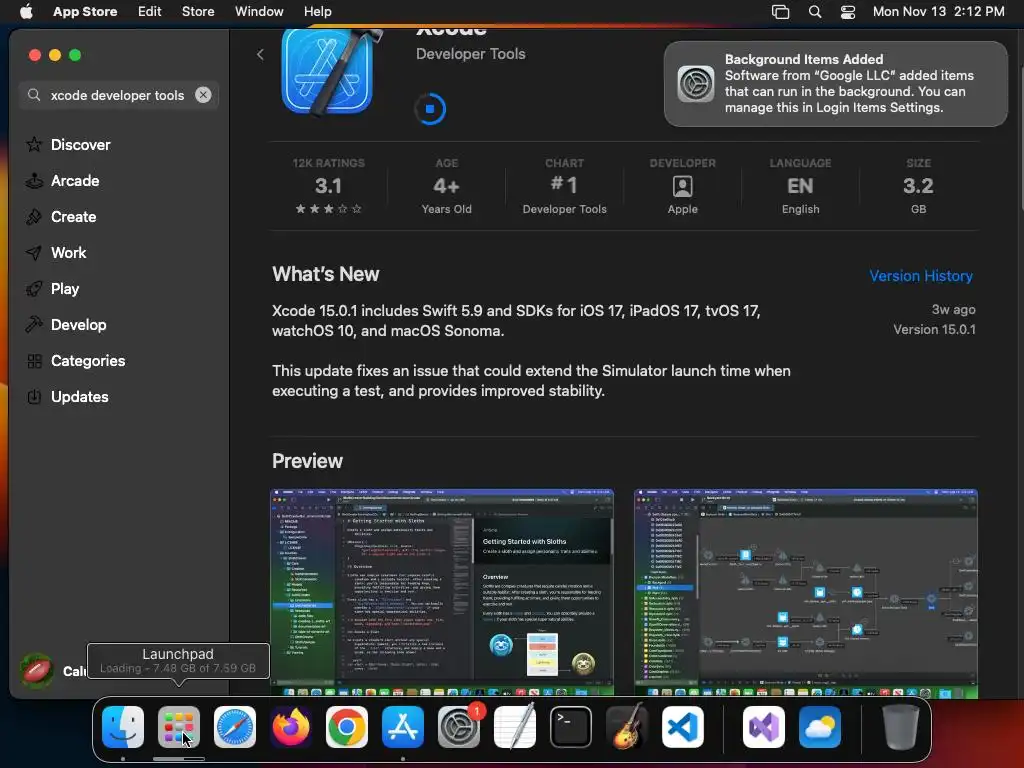1024x768 pixels.
Task: Stop the Xcode download in progress
Action: pyautogui.click(x=430, y=109)
